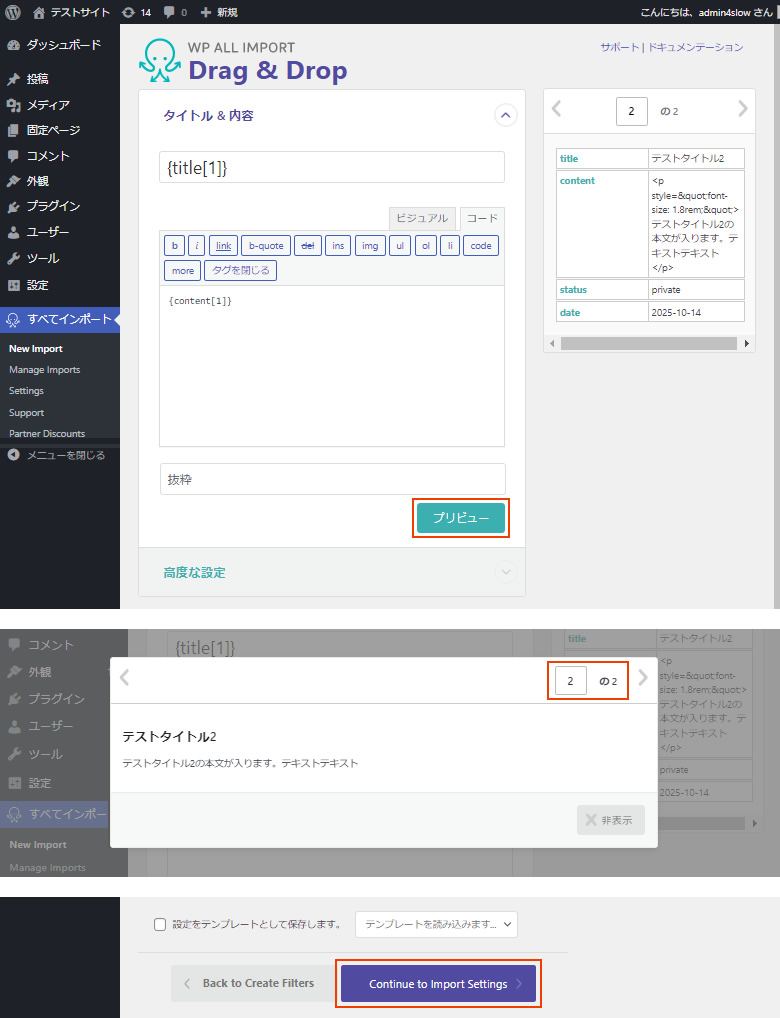Open the ドキュメンテーション link

[x=695, y=47]
